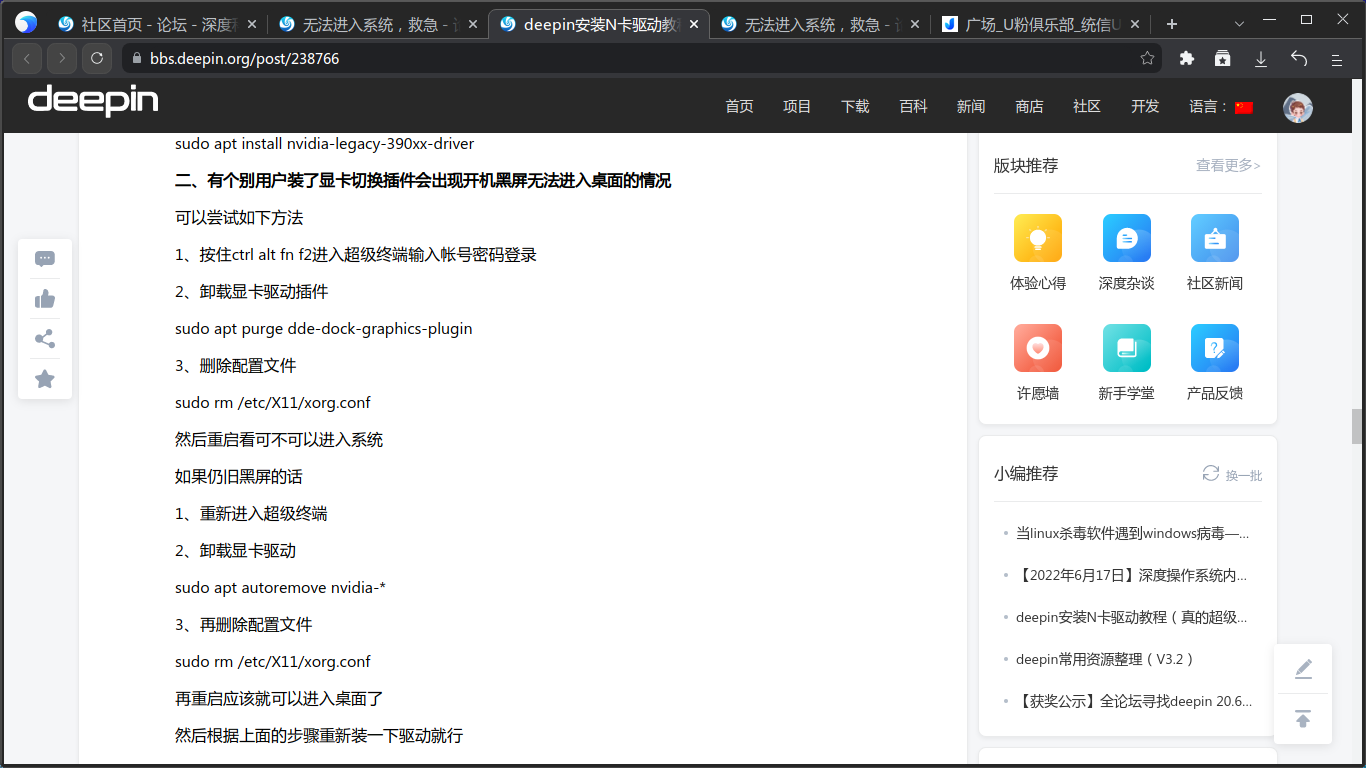The image size is (1366, 768).
Task: Open recommended link deepin安装N卡驱动教程（真的超级
Action: 1132,617
